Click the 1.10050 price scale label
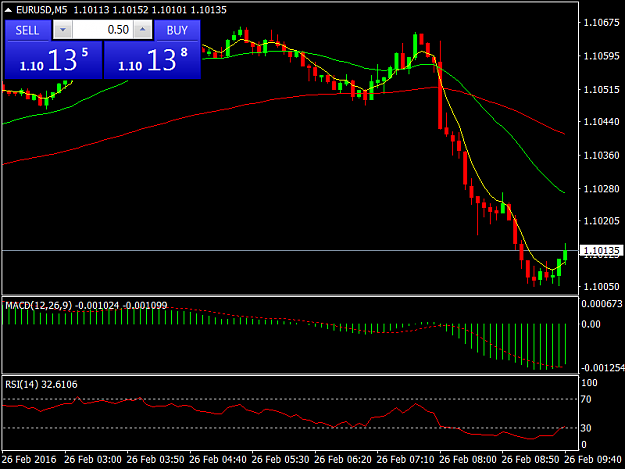Screen dimensions: 625x469 (x=601, y=287)
